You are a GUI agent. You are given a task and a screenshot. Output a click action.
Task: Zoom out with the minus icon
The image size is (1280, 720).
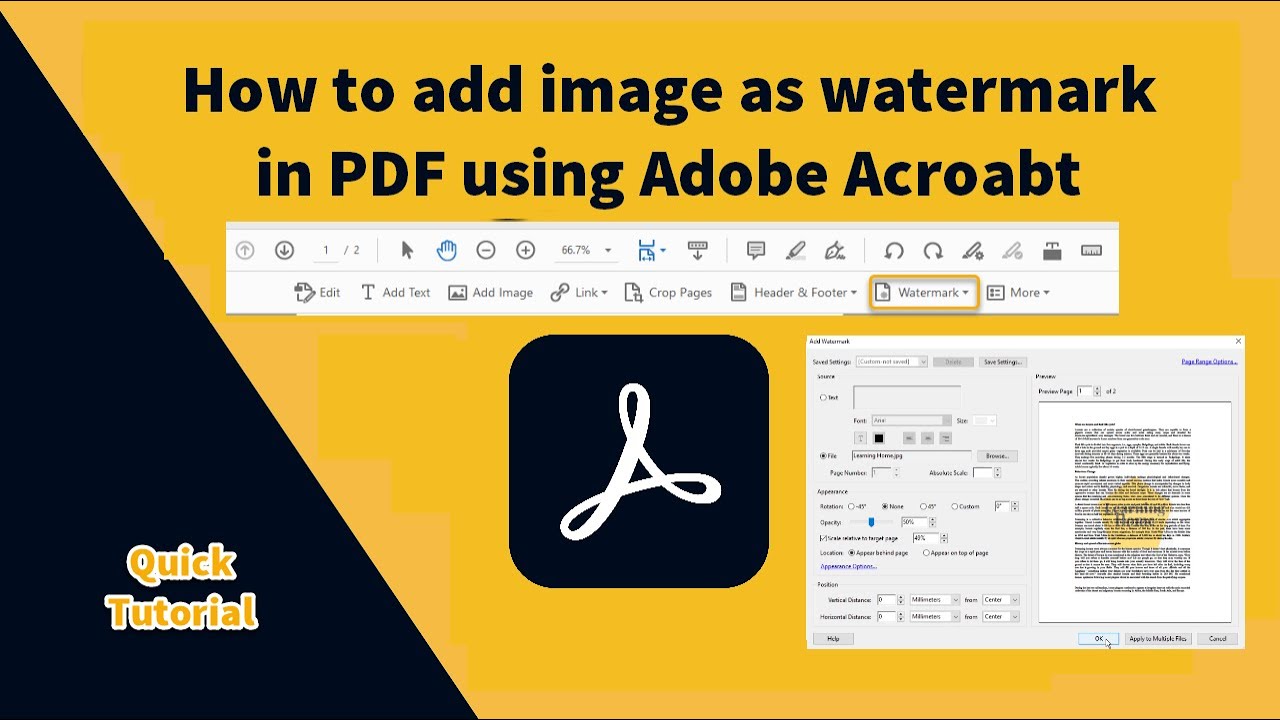486,250
